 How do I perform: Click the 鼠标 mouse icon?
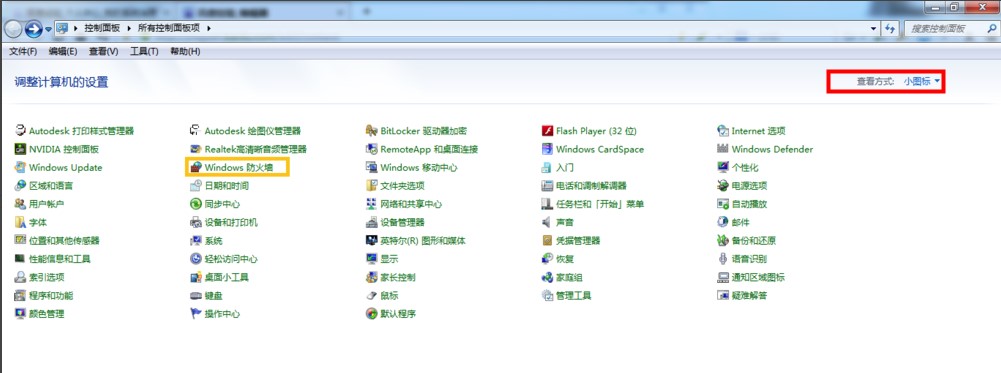(x=371, y=296)
